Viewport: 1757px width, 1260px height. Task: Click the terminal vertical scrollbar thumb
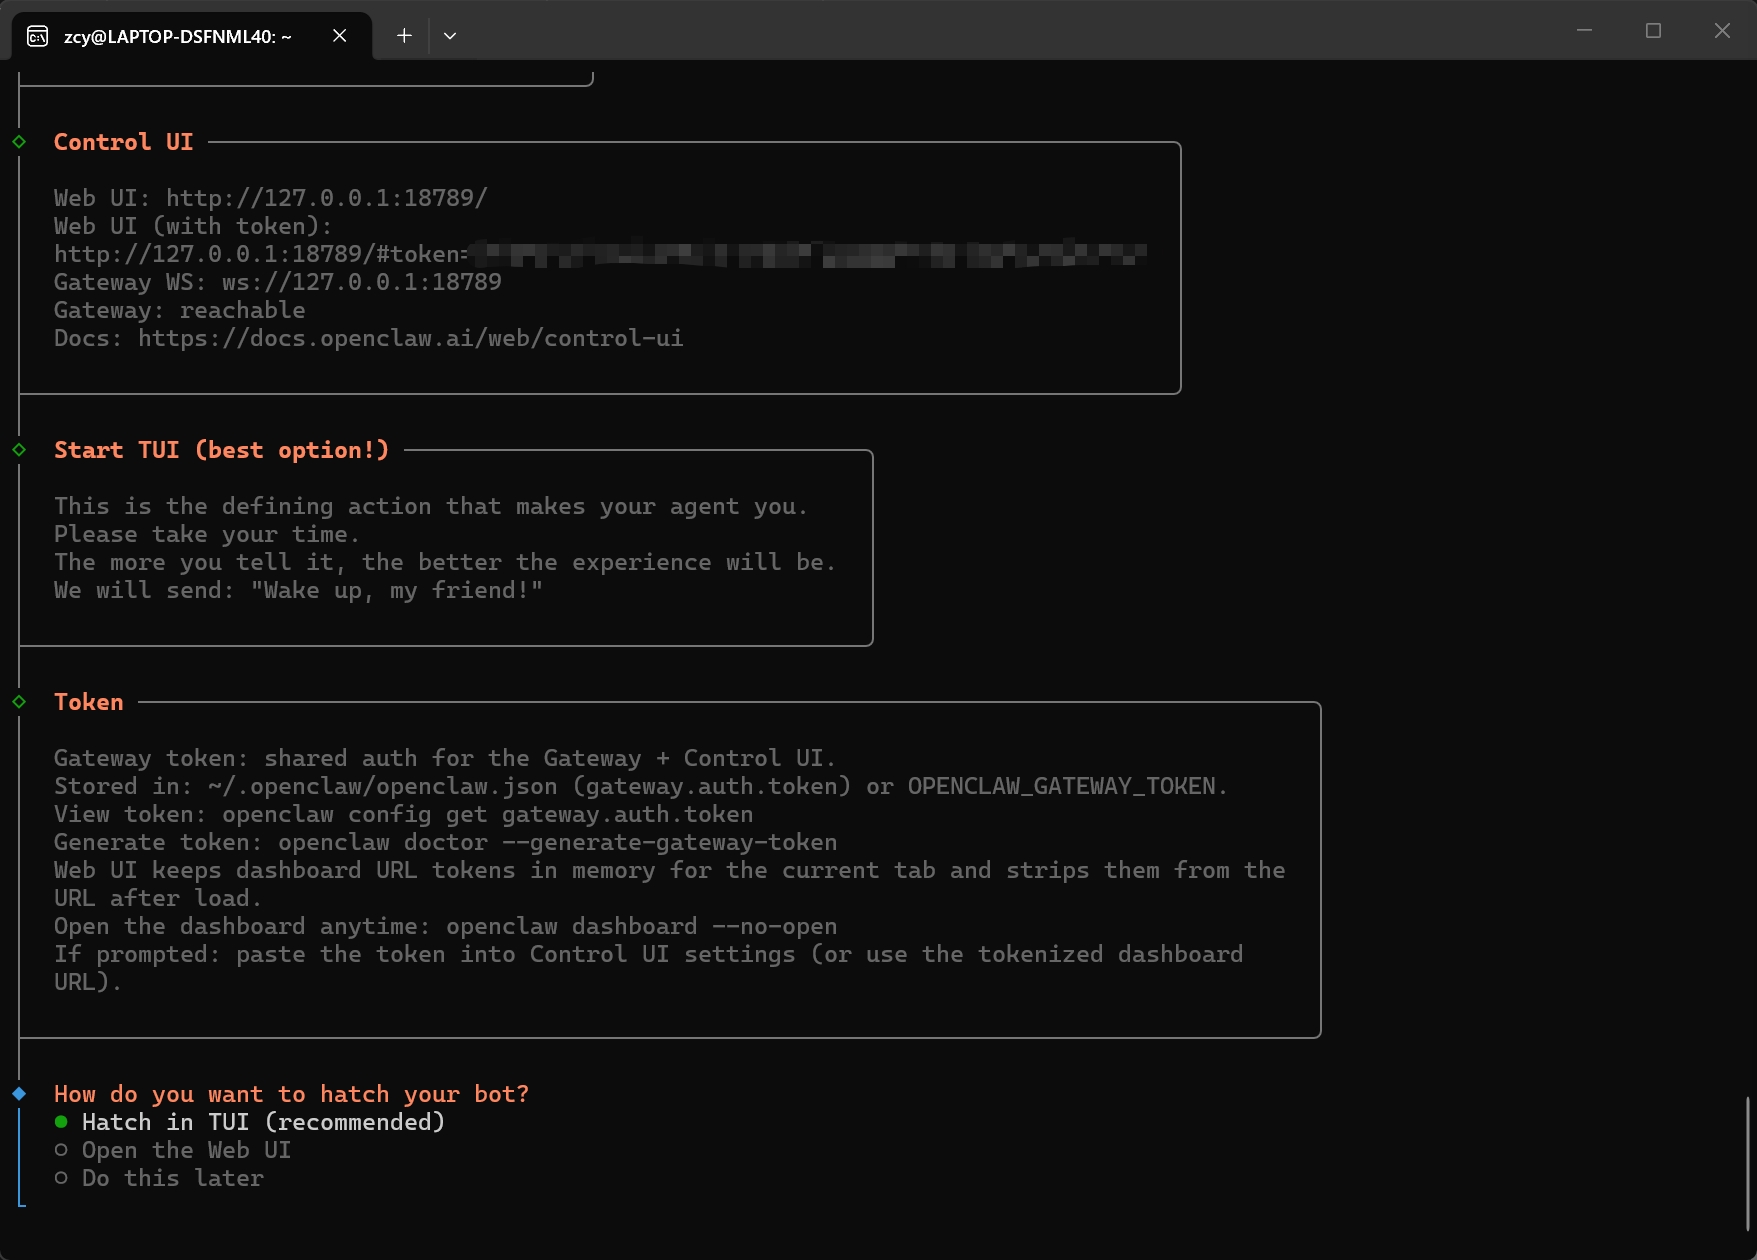coord(1748,1164)
